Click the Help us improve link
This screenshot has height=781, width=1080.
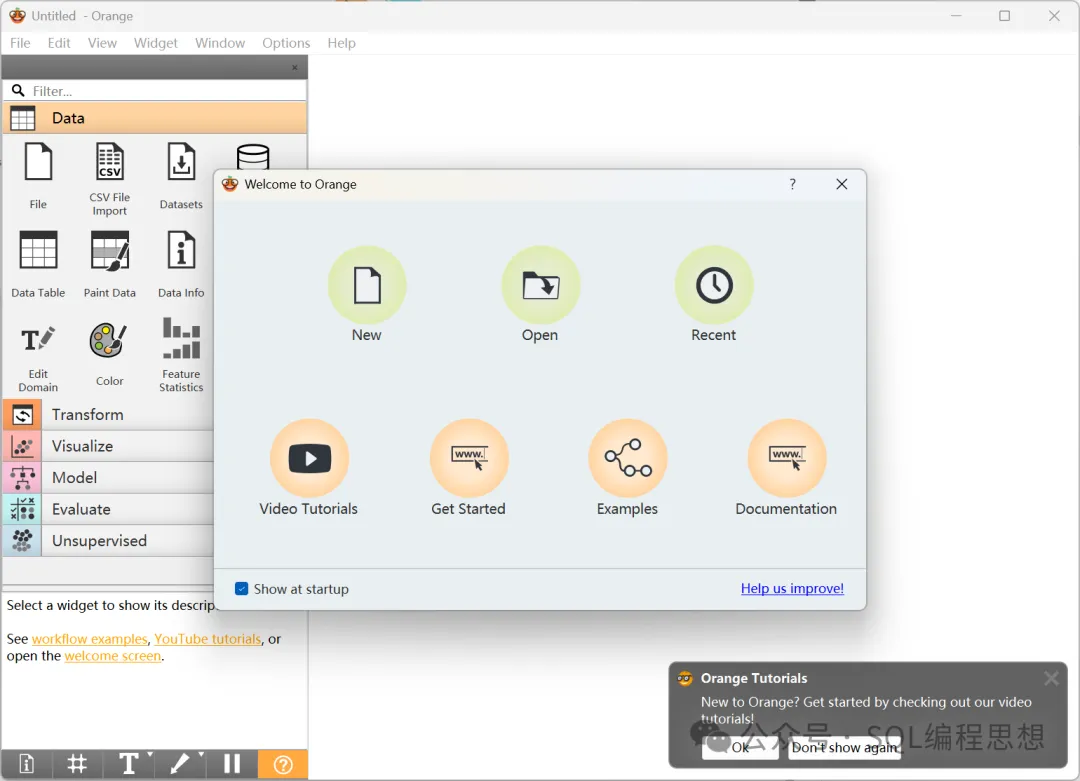[x=792, y=588]
